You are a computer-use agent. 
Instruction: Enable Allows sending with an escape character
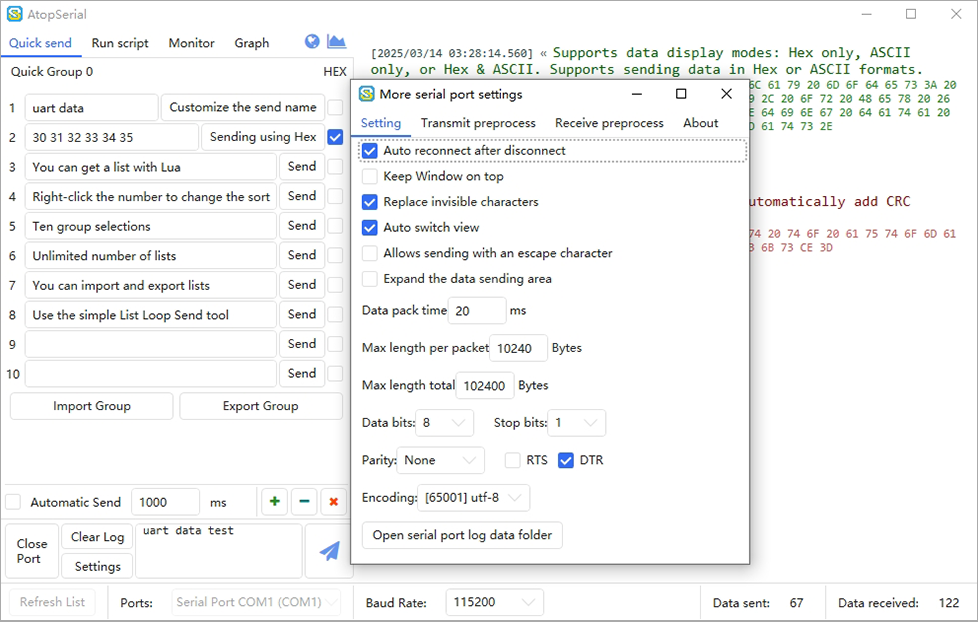point(370,253)
